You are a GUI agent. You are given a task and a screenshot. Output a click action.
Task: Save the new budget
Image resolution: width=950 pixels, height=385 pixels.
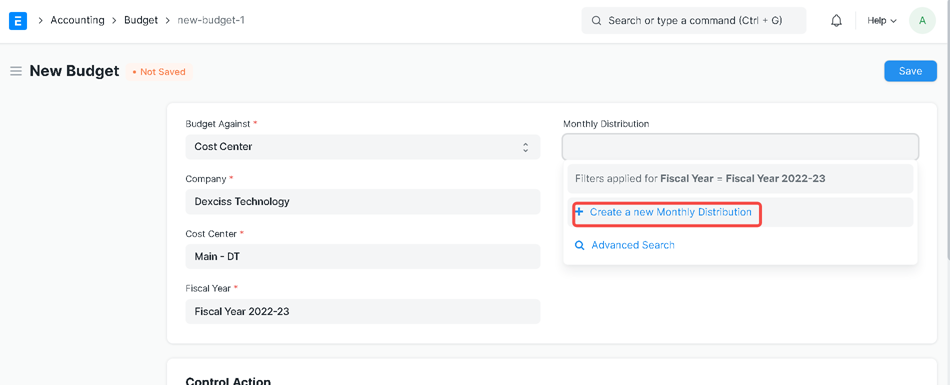[910, 71]
